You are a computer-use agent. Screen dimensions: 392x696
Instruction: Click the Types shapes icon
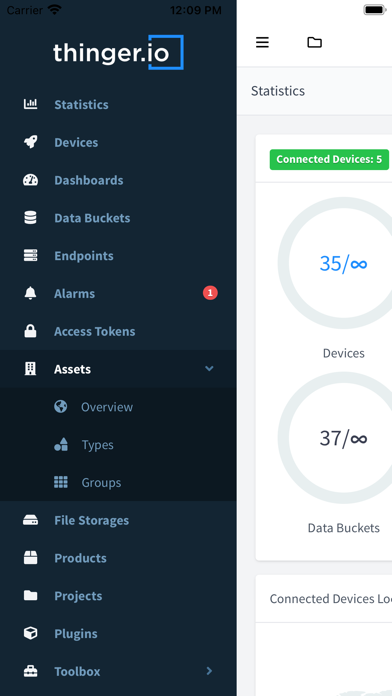pos(60,444)
